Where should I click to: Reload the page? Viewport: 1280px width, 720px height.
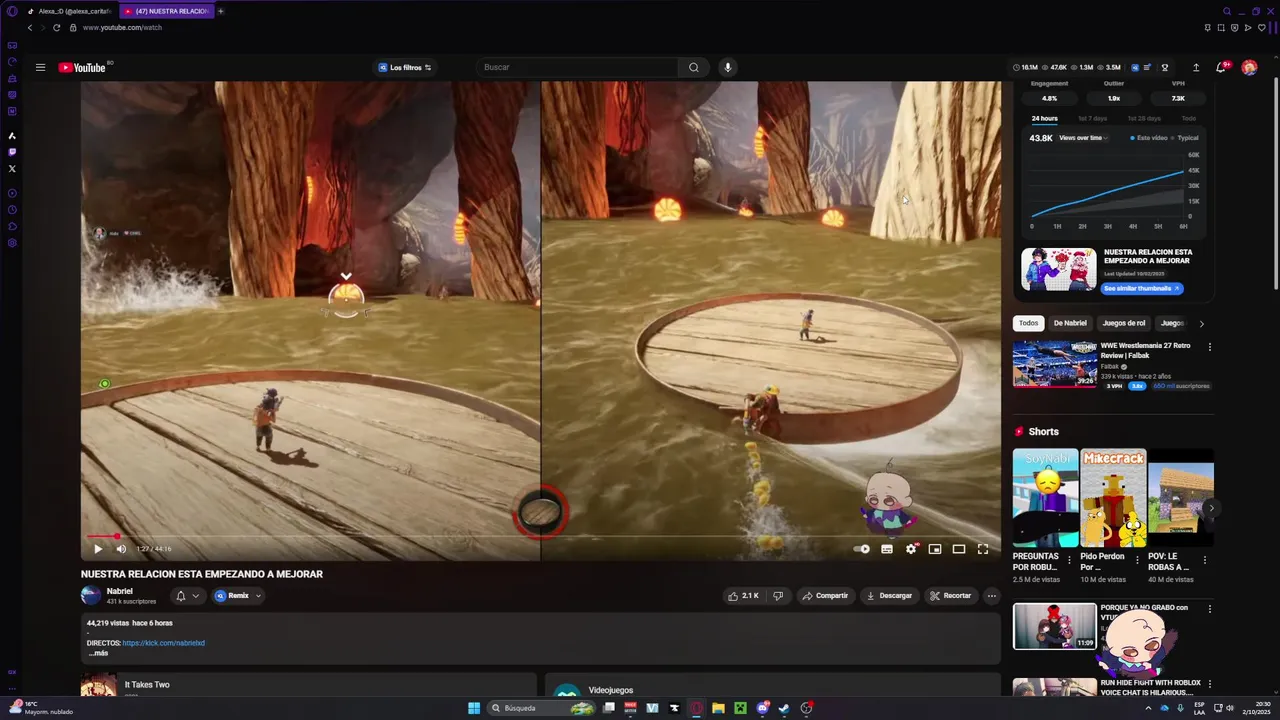coord(56,28)
